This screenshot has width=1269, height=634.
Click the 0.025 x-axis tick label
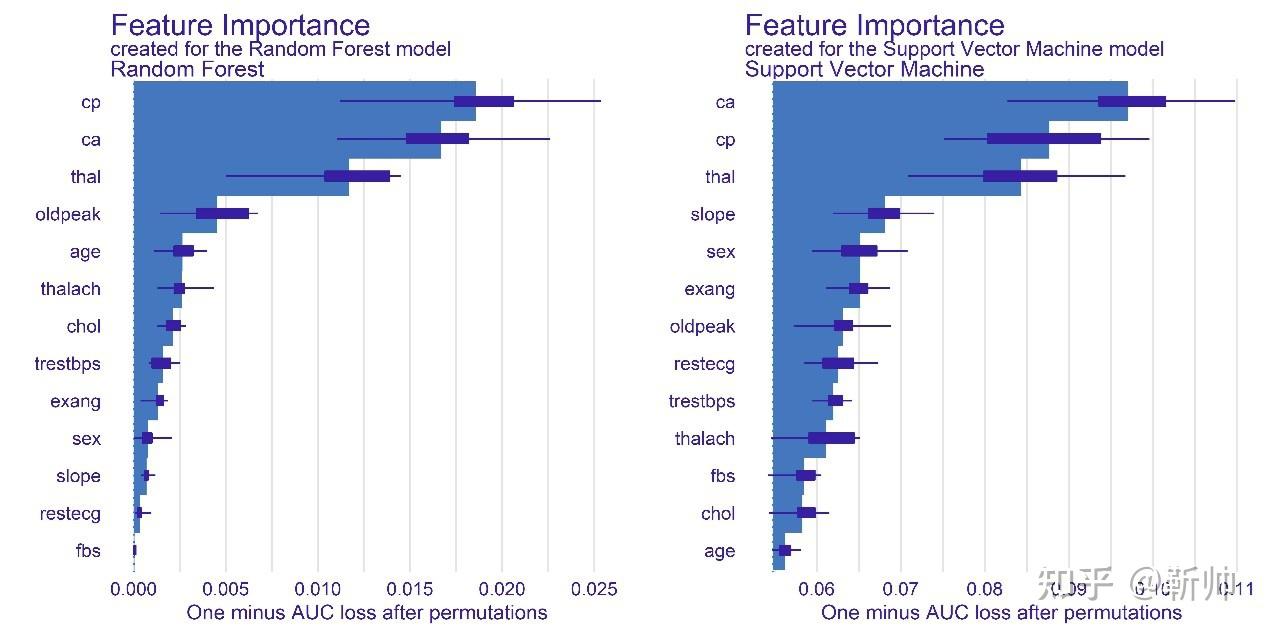click(x=594, y=590)
